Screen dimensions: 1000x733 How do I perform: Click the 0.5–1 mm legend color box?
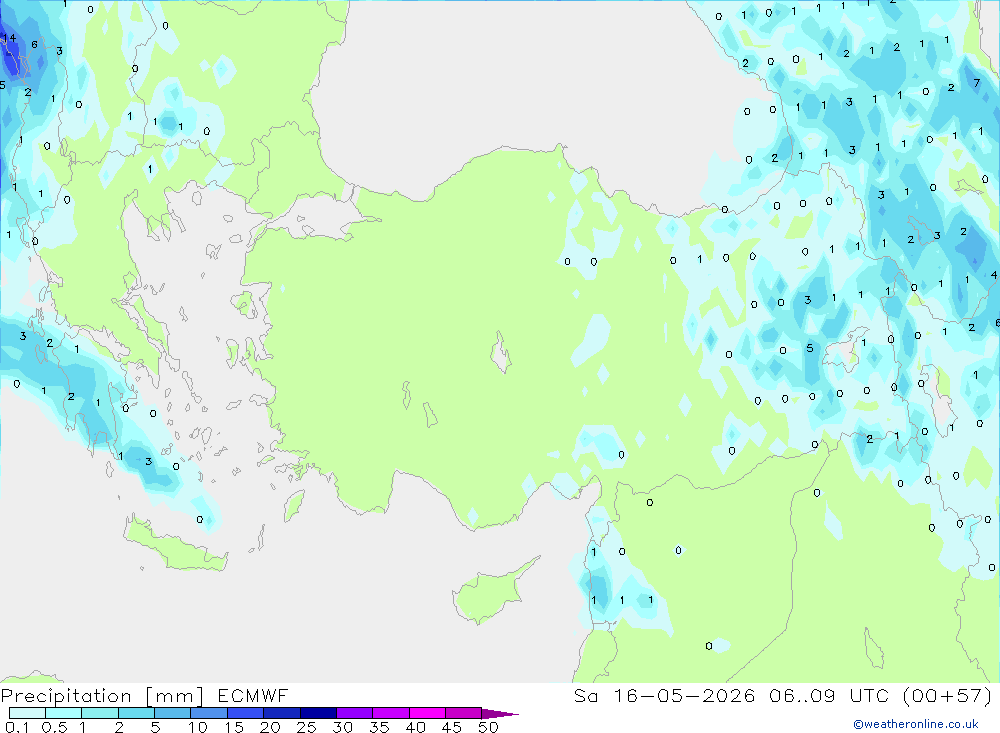point(64,713)
